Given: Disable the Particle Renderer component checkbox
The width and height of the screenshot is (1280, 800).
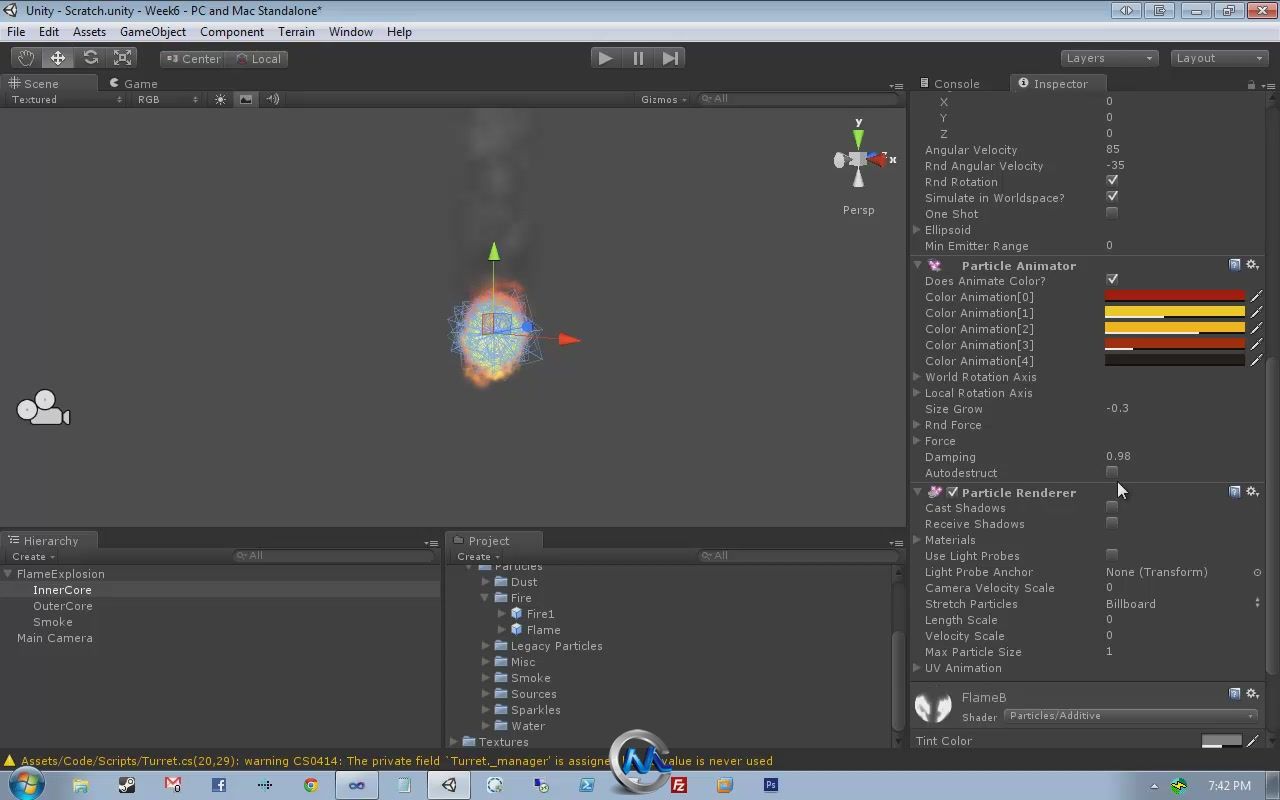Looking at the screenshot, I should point(953,492).
